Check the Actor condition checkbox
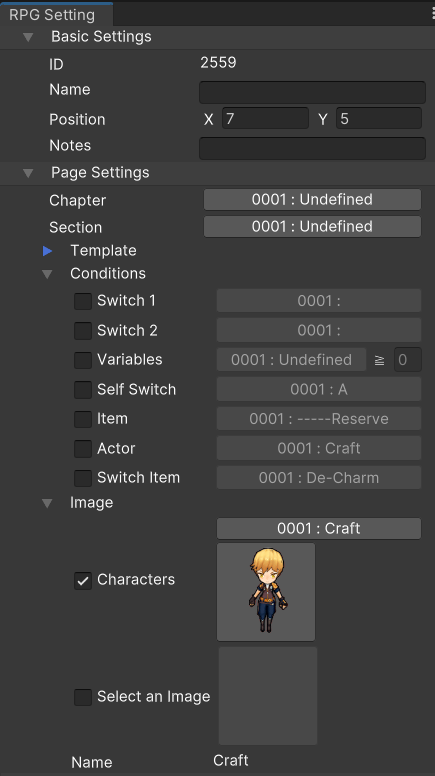 83,448
